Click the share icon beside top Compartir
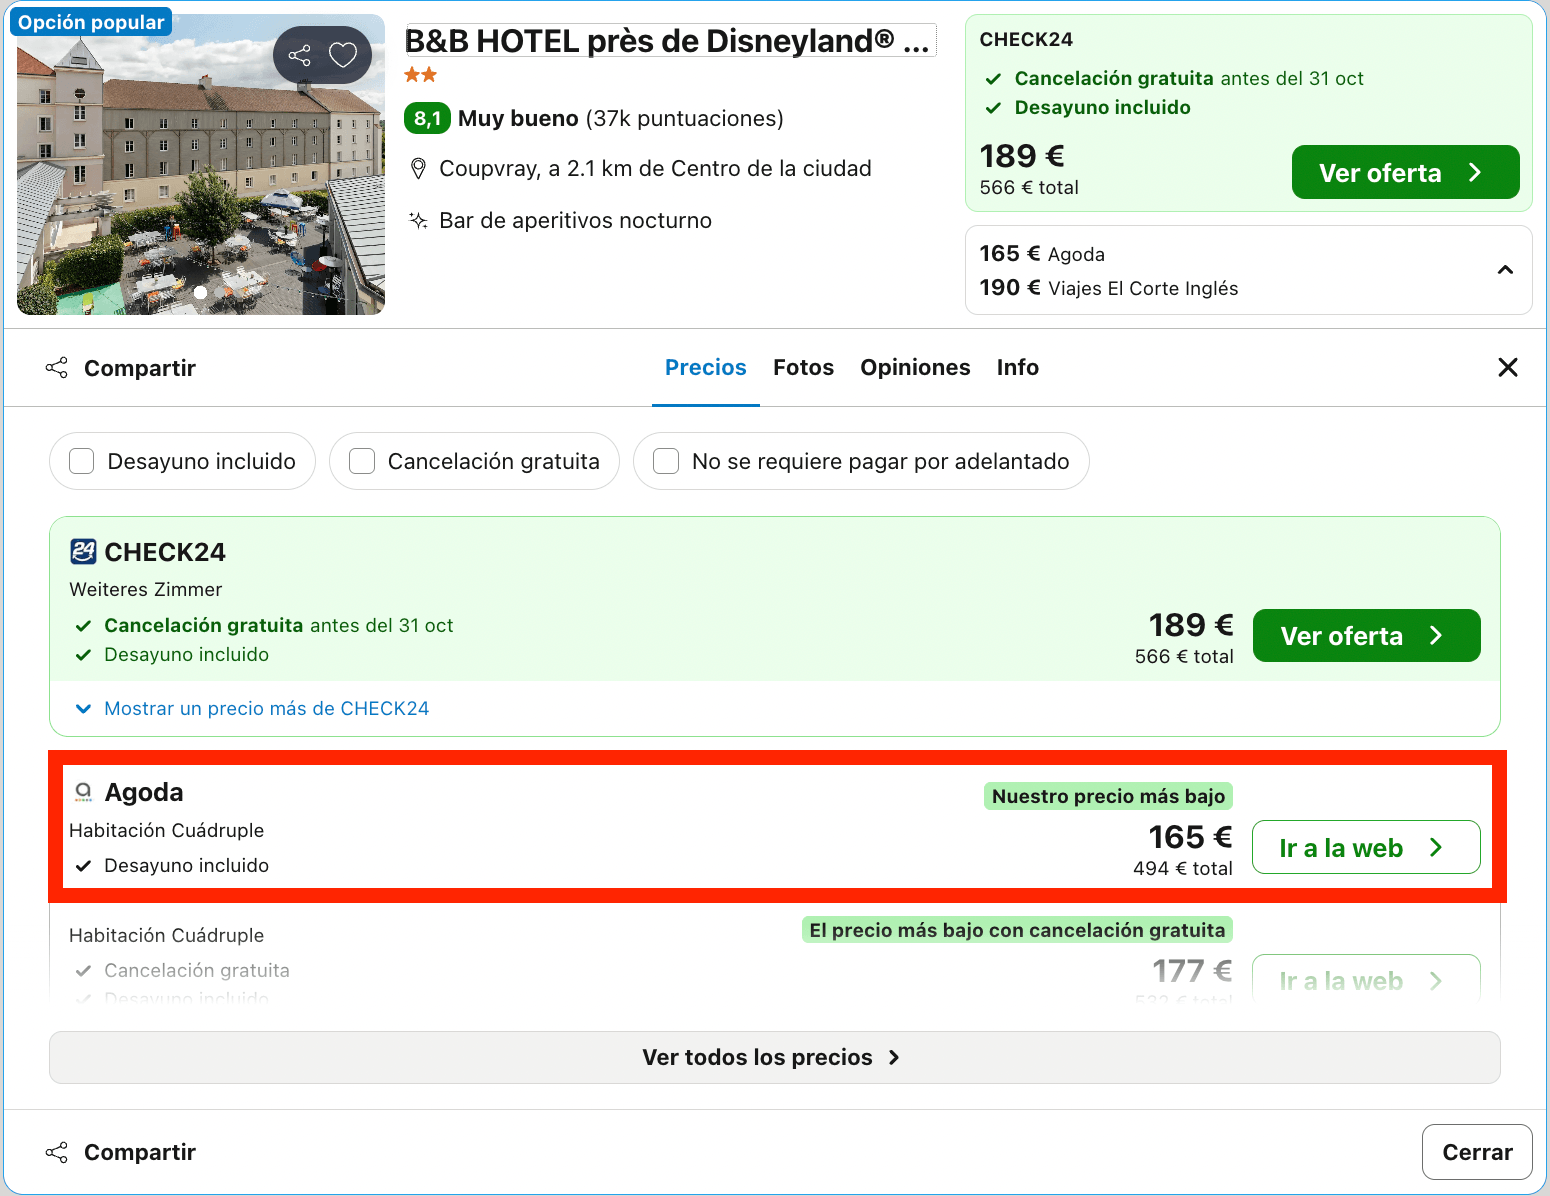 click(x=57, y=368)
